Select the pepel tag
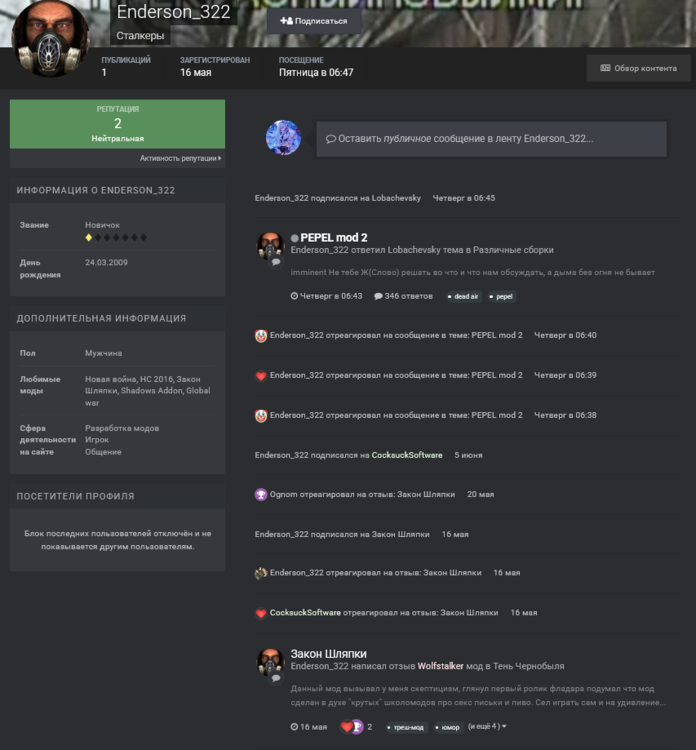Viewport: 696px width, 750px height. (502, 297)
